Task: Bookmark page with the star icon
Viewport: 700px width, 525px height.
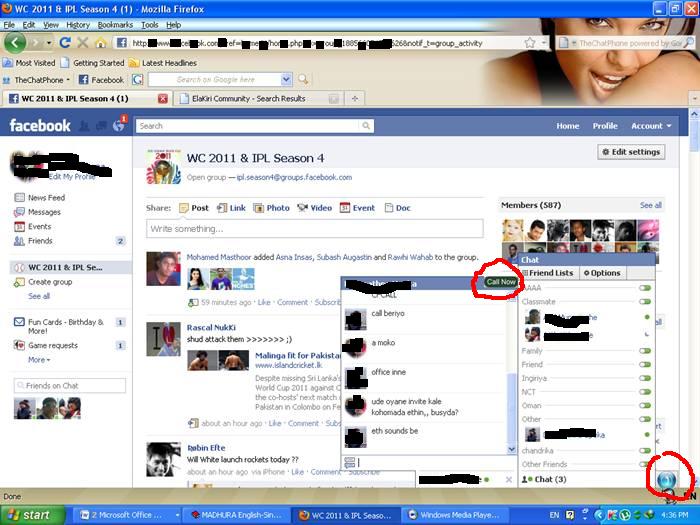Action: point(530,43)
